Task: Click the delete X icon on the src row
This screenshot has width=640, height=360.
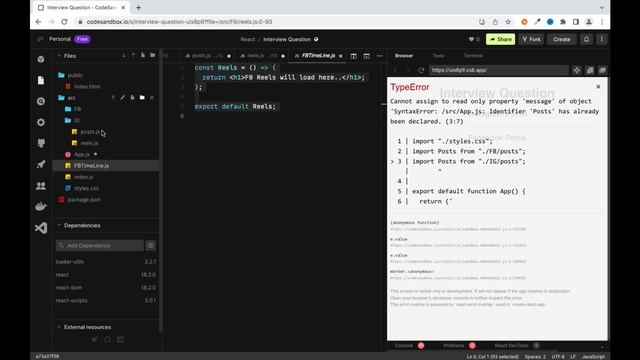Action: 152,98
